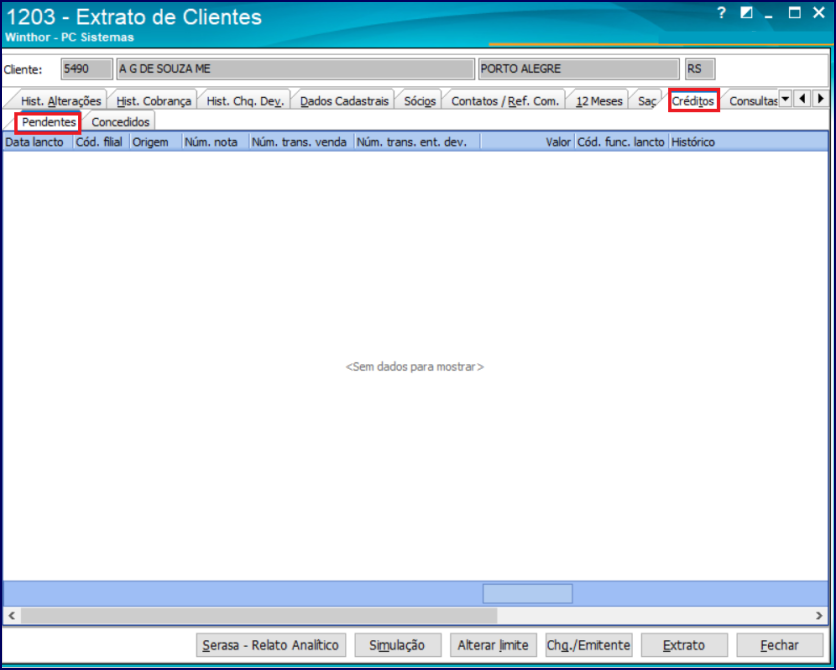Click the Valor total footer cell
Viewport: 836px width, 670px height.
point(527,594)
